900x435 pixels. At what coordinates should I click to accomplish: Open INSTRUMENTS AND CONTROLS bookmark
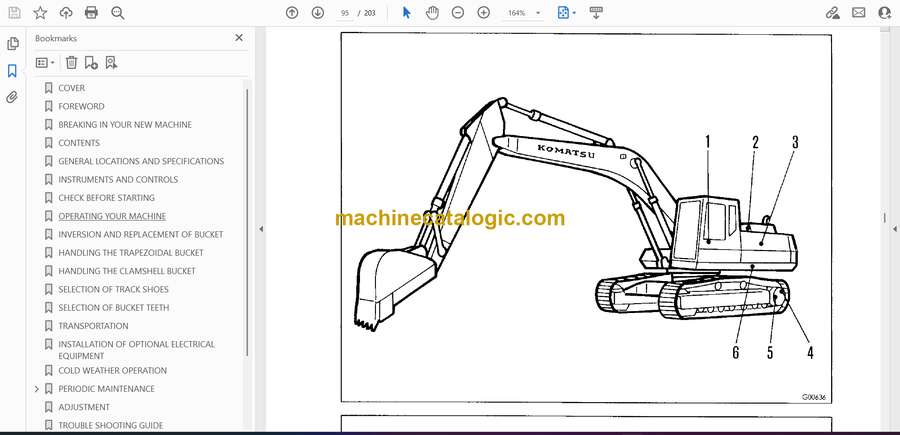[118, 180]
